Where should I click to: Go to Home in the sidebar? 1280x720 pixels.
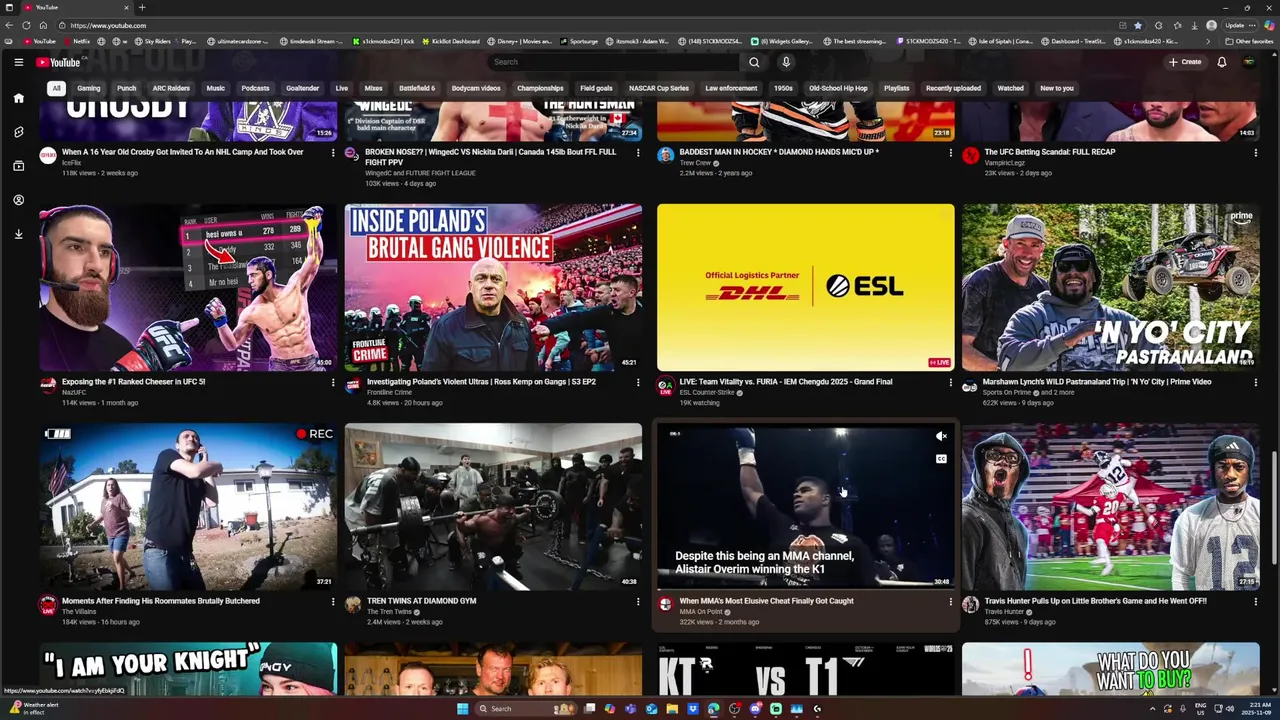[x=18, y=98]
